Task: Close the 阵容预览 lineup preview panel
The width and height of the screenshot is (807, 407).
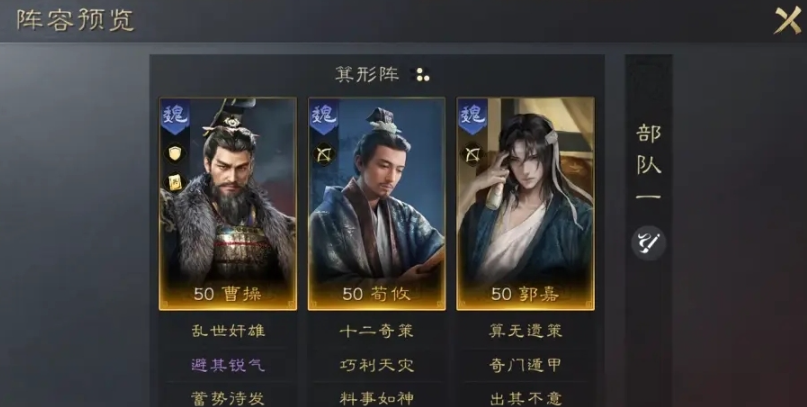Action: point(787,21)
